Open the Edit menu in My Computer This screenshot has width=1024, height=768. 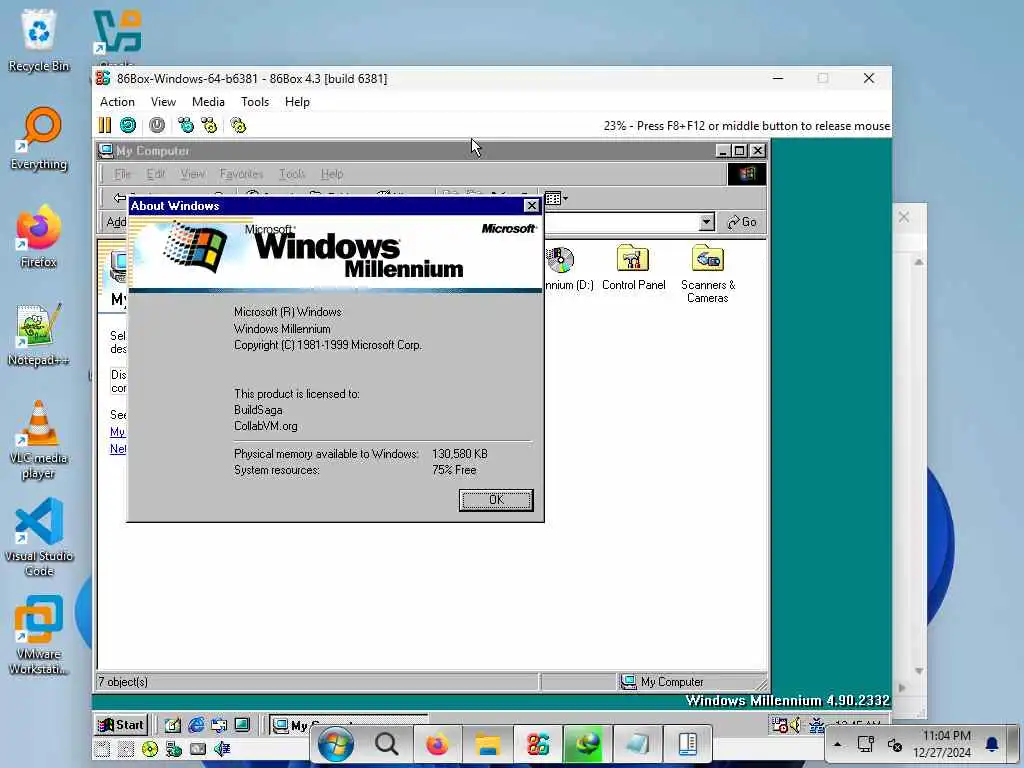pyautogui.click(x=155, y=174)
